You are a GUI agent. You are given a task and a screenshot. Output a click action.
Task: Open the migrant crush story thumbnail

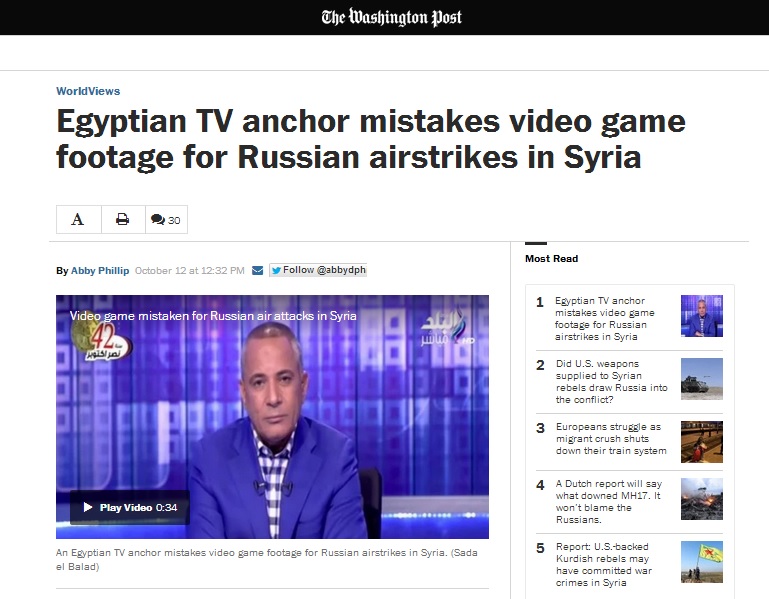coord(702,442)
